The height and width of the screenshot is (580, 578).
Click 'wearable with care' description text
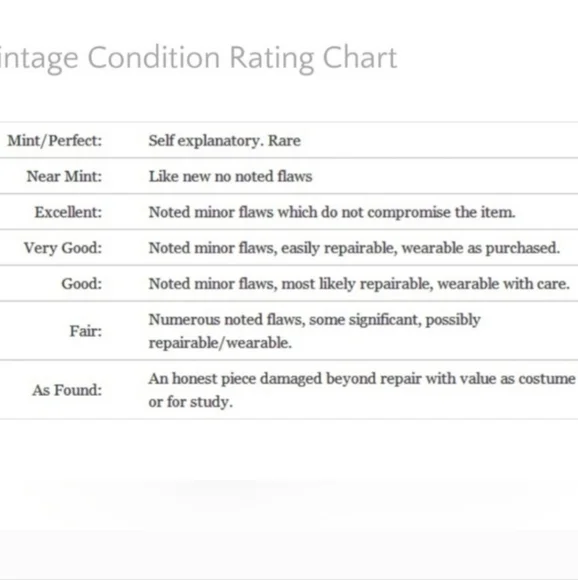coord(503,284)
